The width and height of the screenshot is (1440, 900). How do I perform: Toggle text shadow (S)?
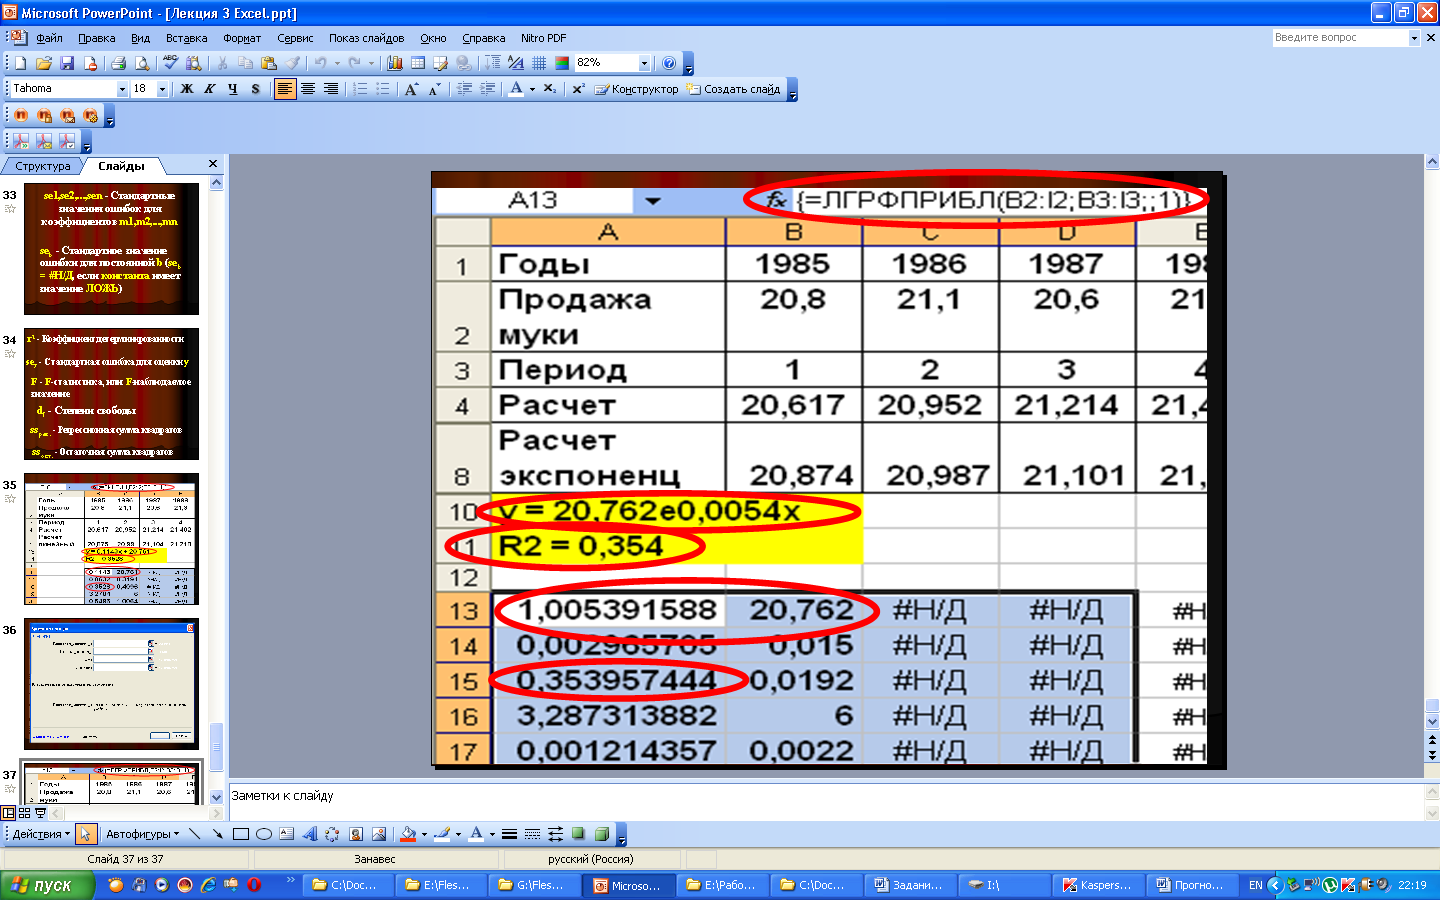tap(256, 89)
